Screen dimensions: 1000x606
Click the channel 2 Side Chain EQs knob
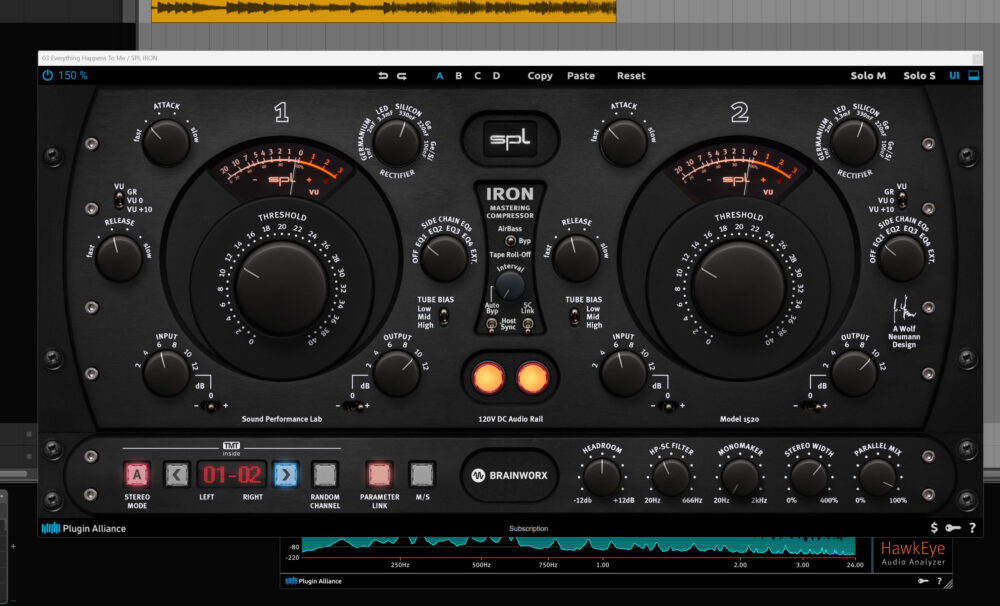(901, 258)
